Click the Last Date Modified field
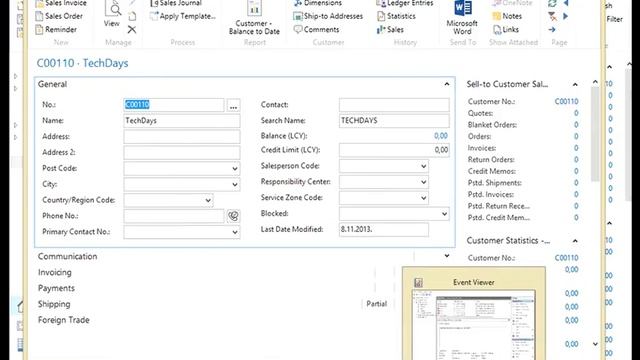Screen dimensions: 640x360 (384, 229)
